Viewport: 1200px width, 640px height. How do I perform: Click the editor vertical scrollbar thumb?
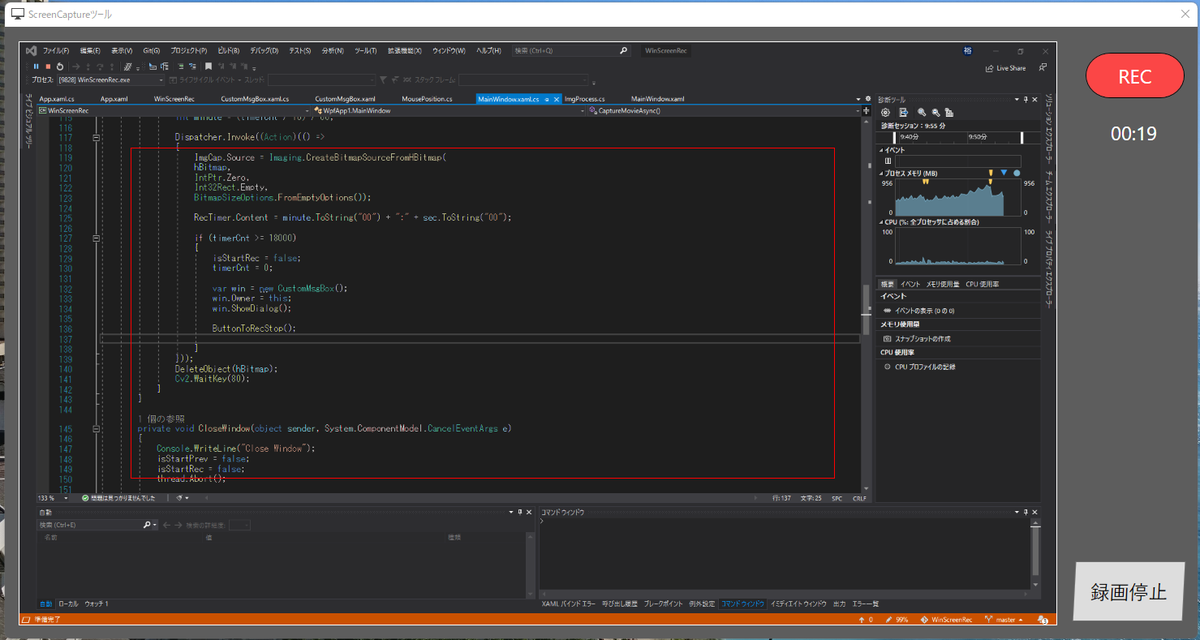click(865, 310)
